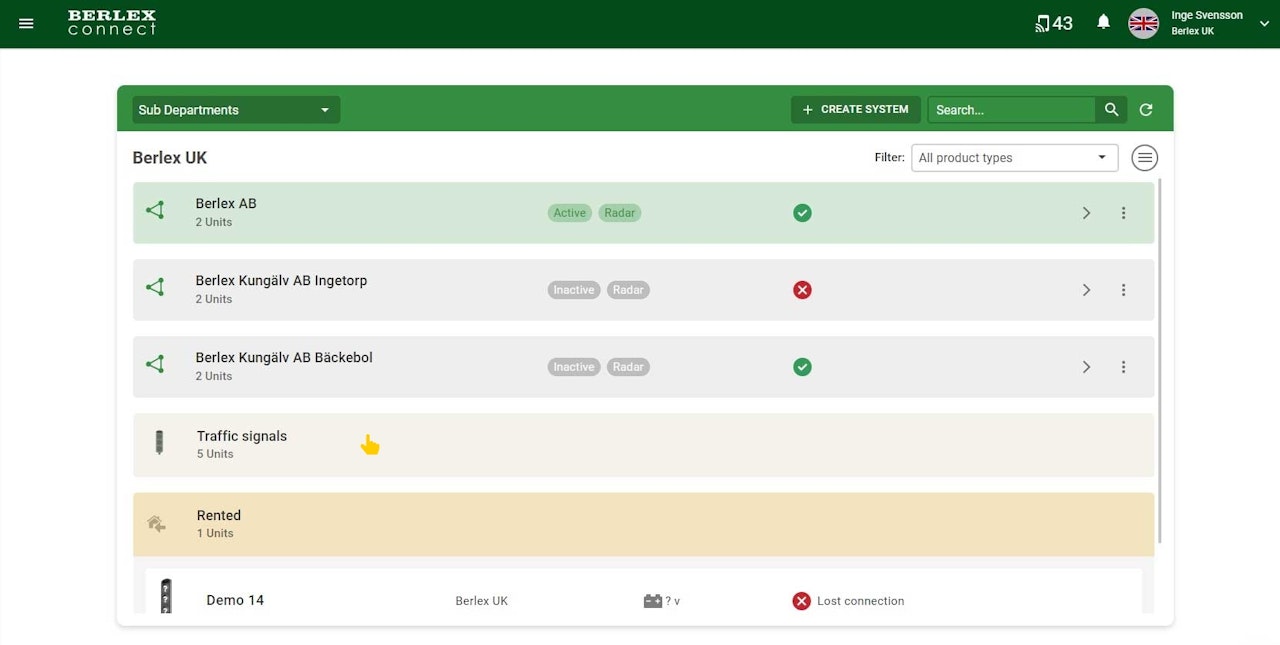Open the Ingetorp three-dot options menu
This screenshot has height=645, width=1280.
1123,290
